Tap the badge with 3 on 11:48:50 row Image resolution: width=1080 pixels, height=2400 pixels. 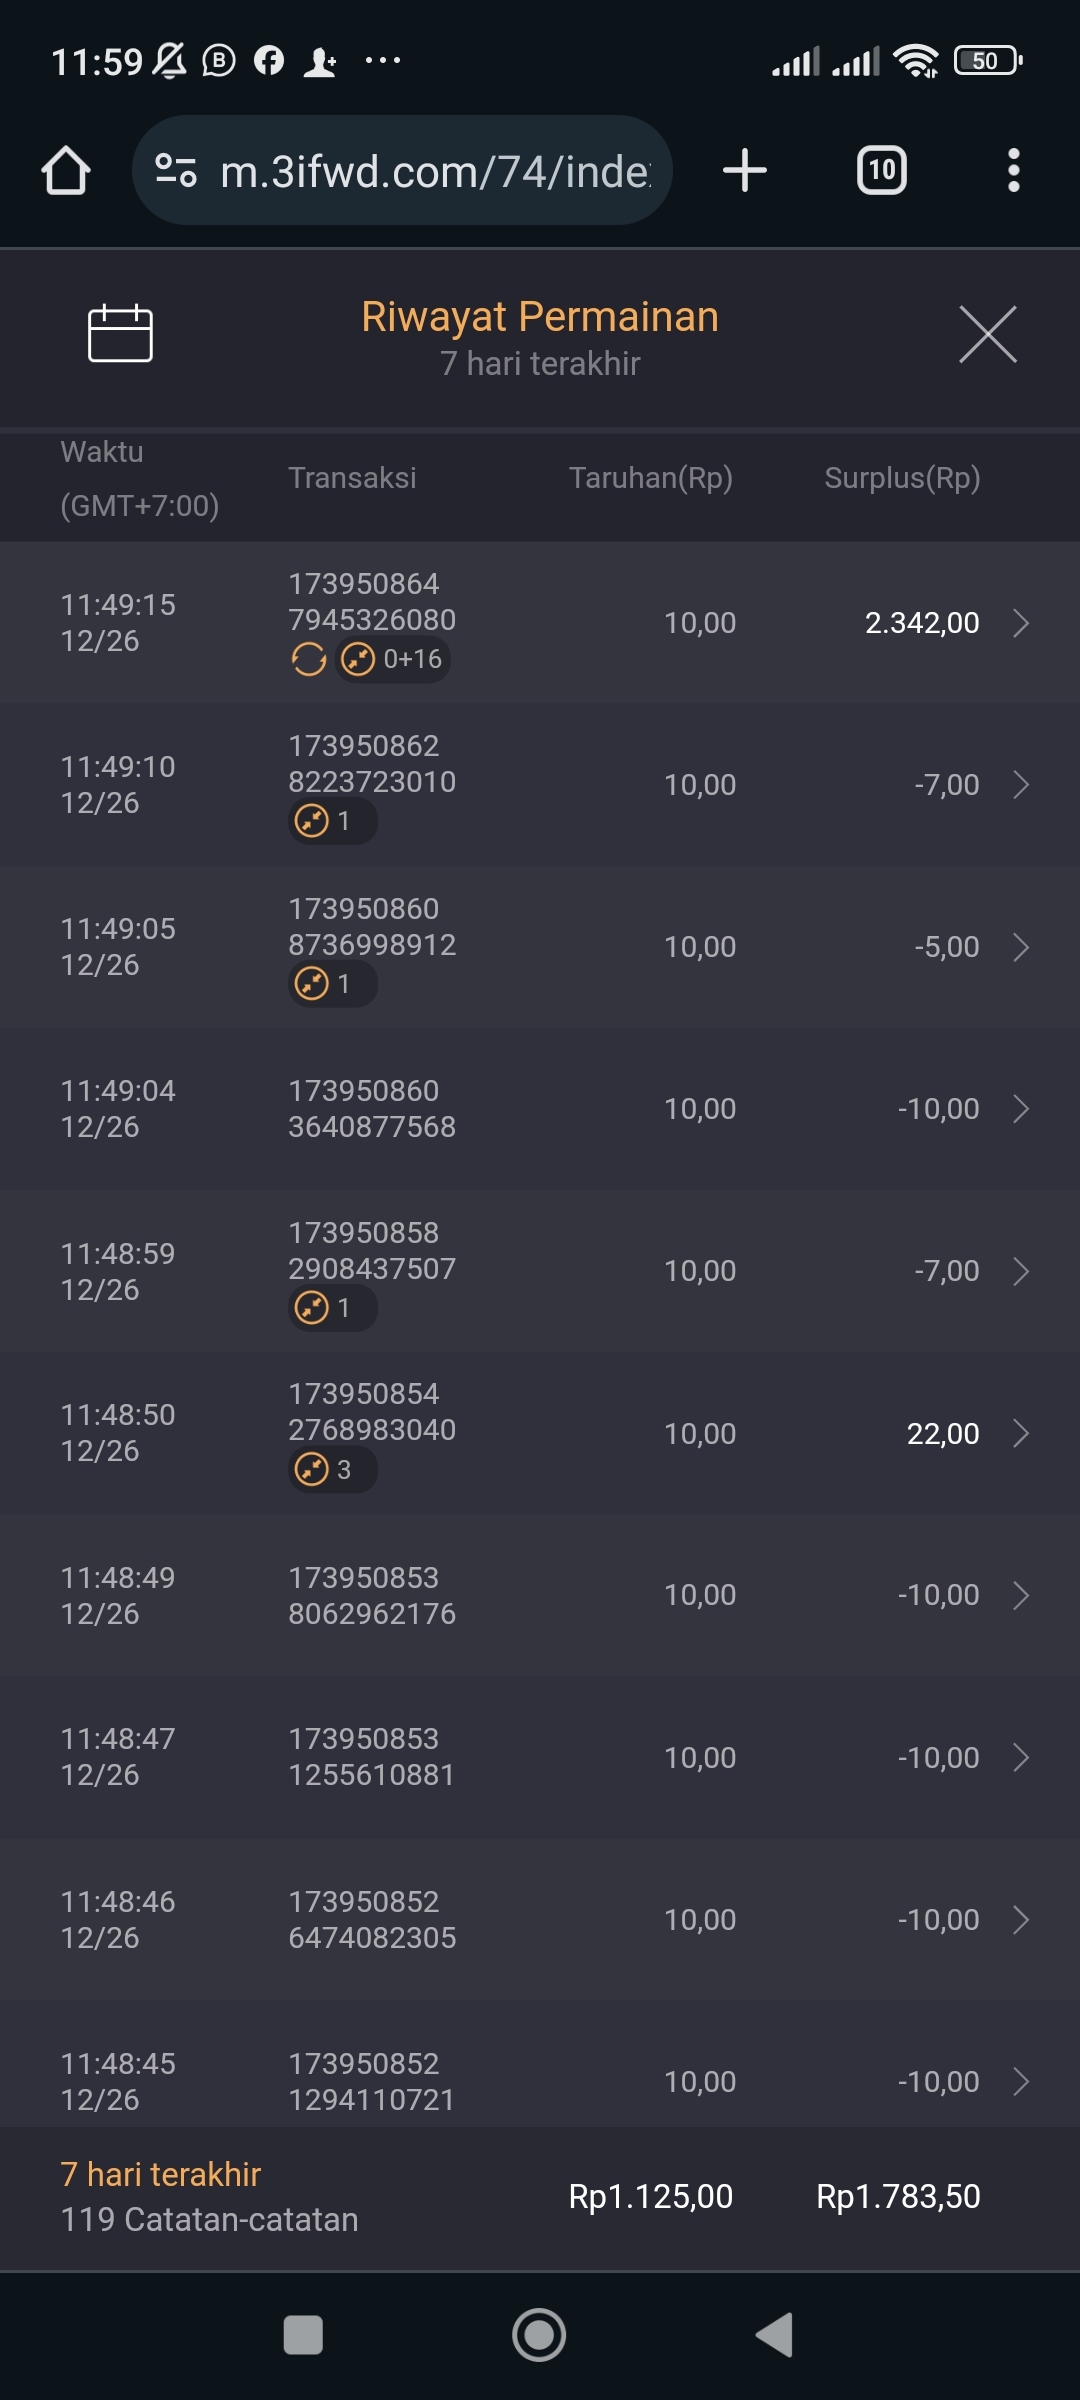click(x=332, y=1470)
